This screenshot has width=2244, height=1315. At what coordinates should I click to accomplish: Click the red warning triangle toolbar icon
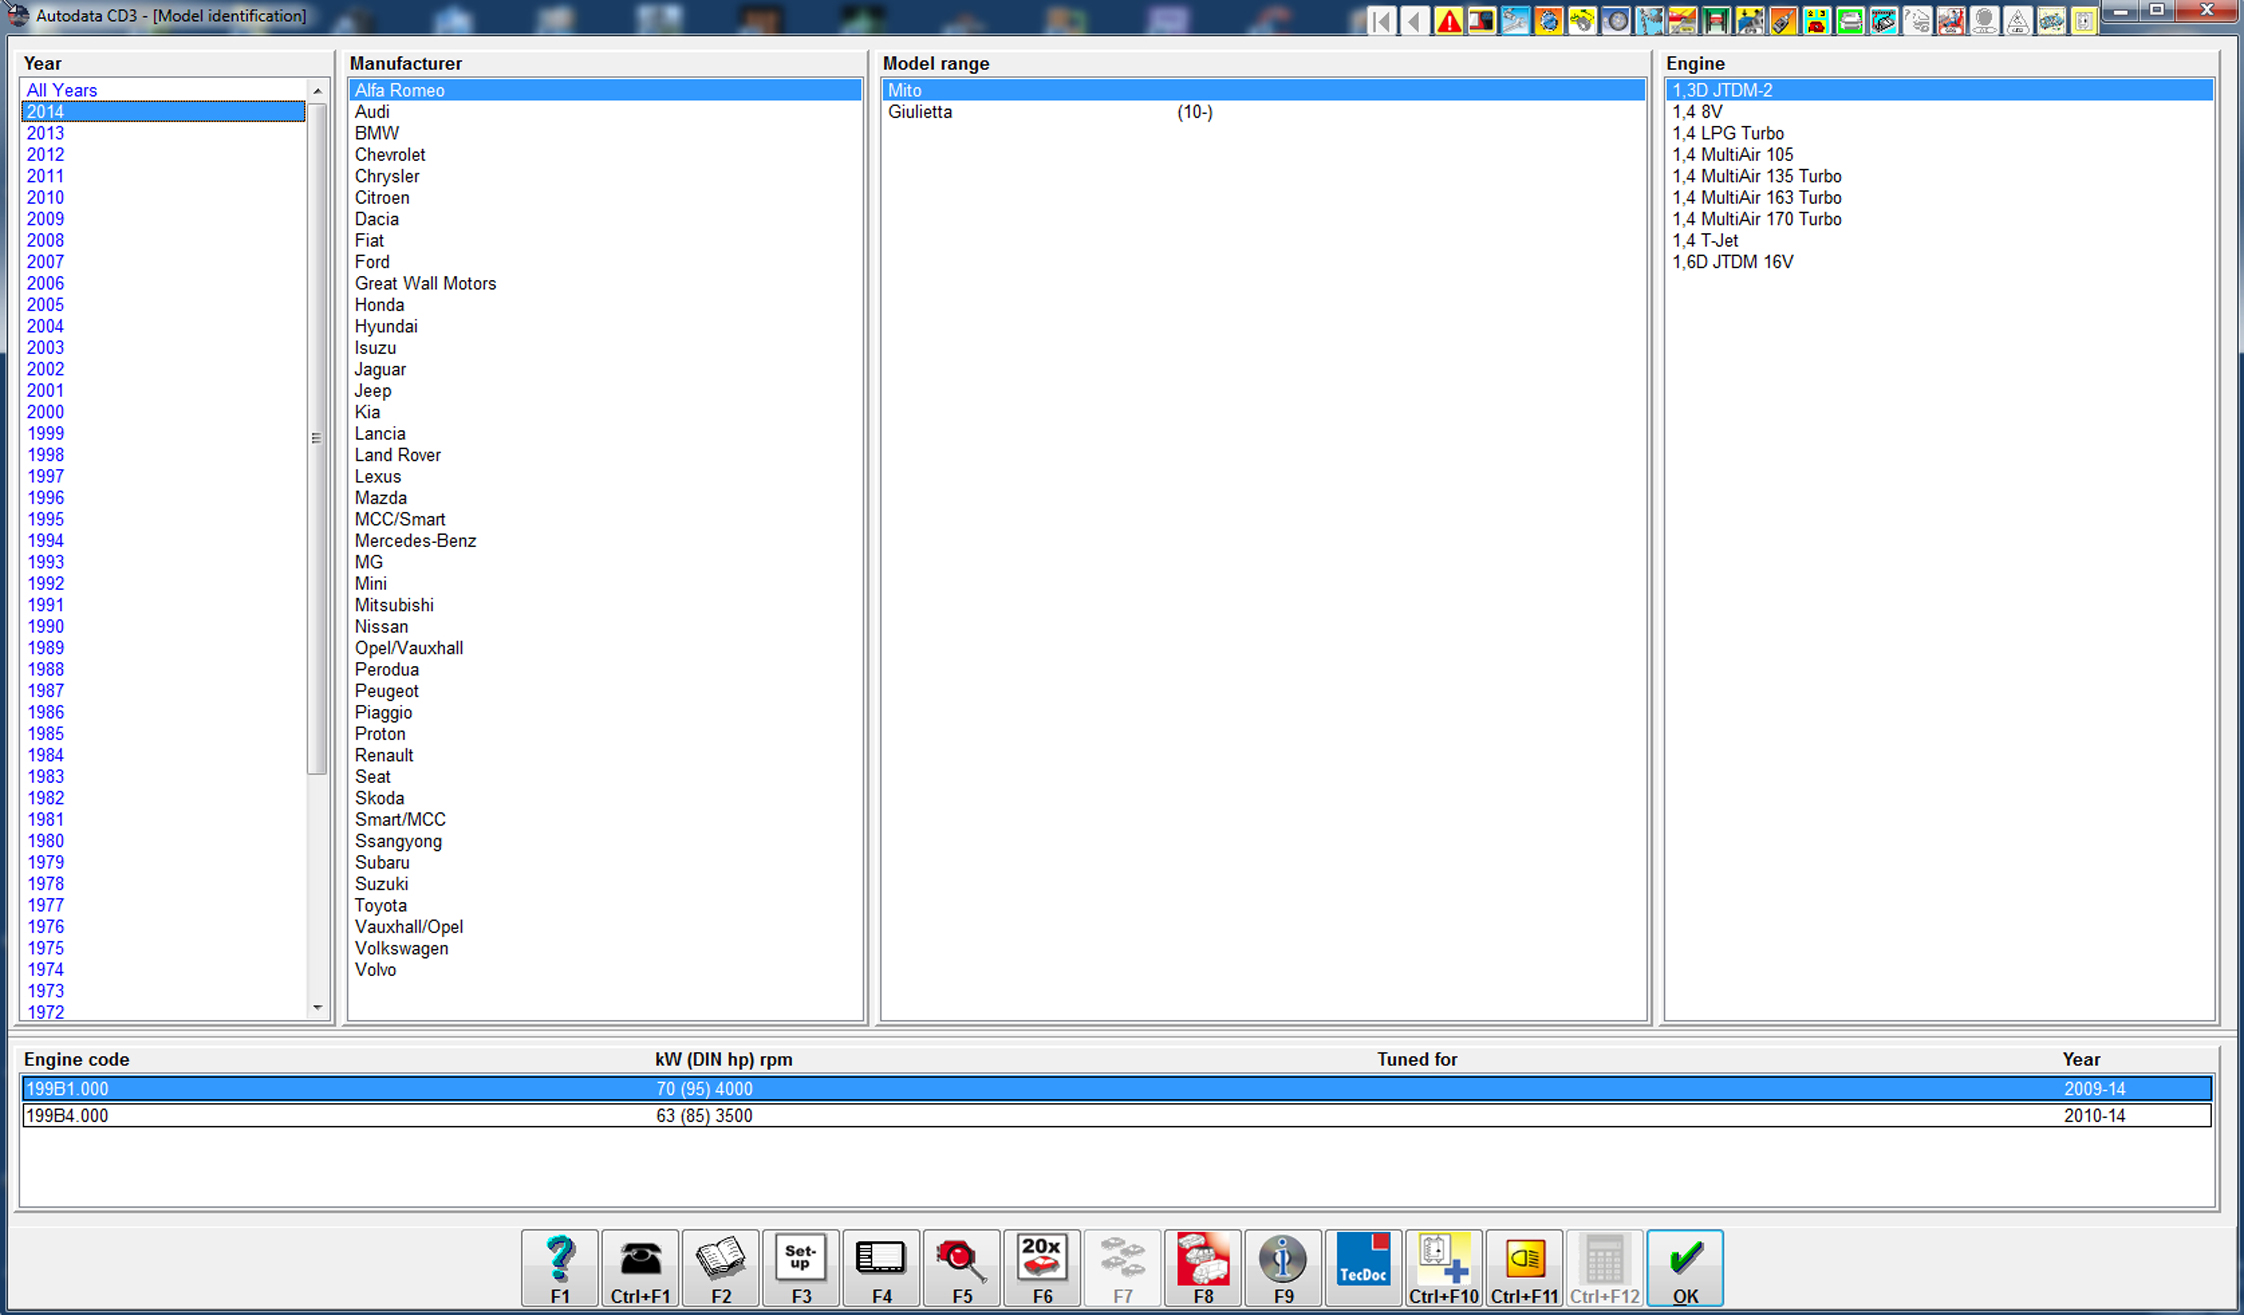[1448, 21]
